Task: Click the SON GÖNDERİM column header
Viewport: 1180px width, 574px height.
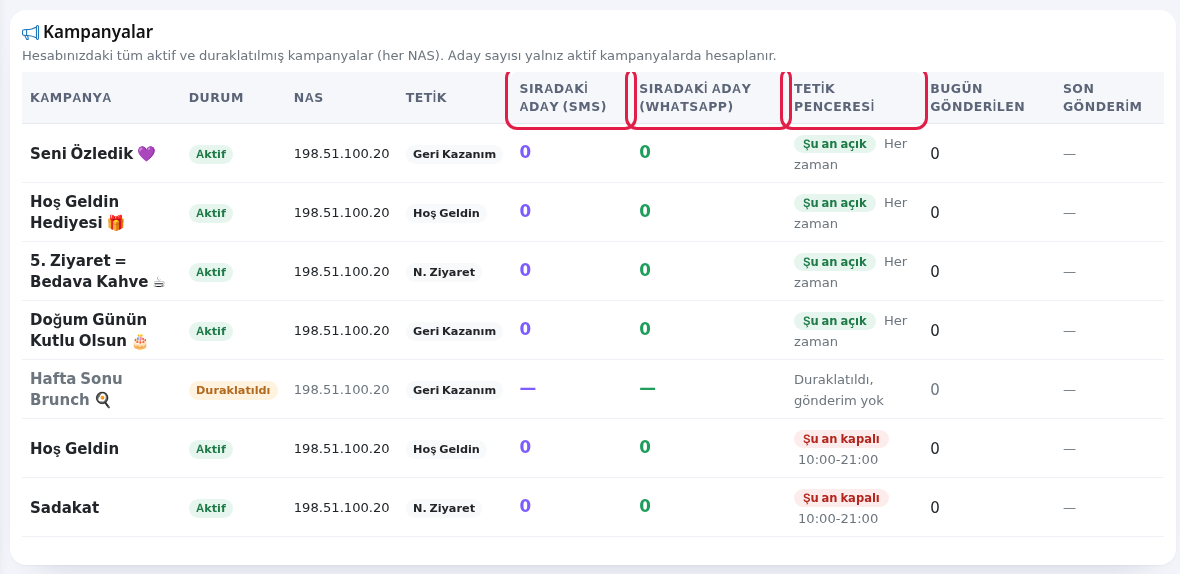Action: (1102, 98)
